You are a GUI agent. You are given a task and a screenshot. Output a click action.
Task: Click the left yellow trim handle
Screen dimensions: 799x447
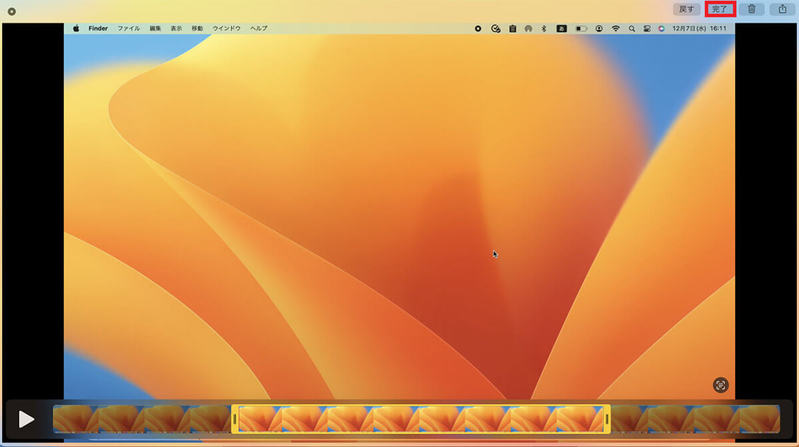click(x=235, y=419)
